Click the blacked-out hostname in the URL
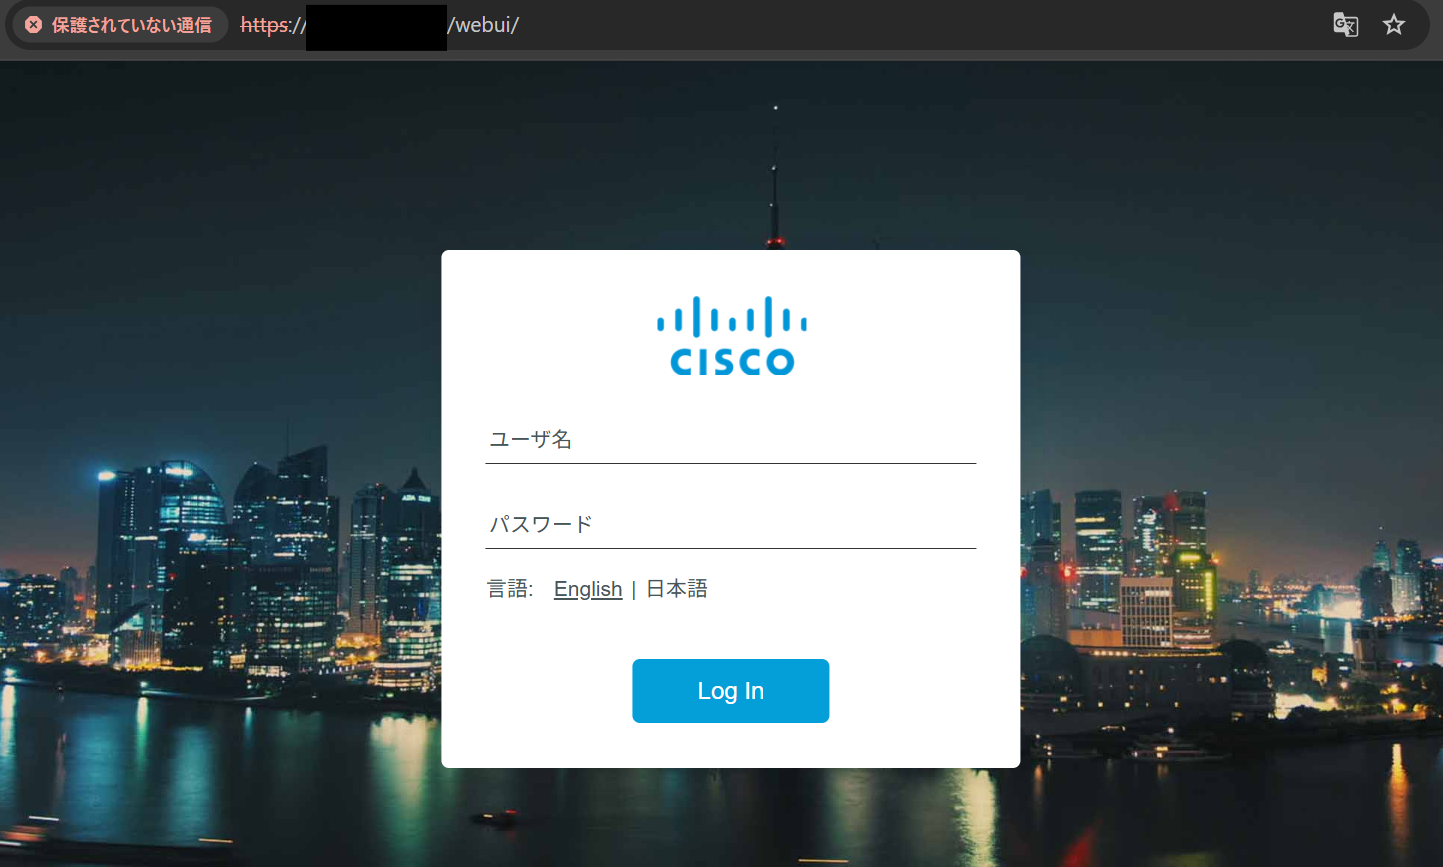1443x867 pixels. click(x=376, y=27)
